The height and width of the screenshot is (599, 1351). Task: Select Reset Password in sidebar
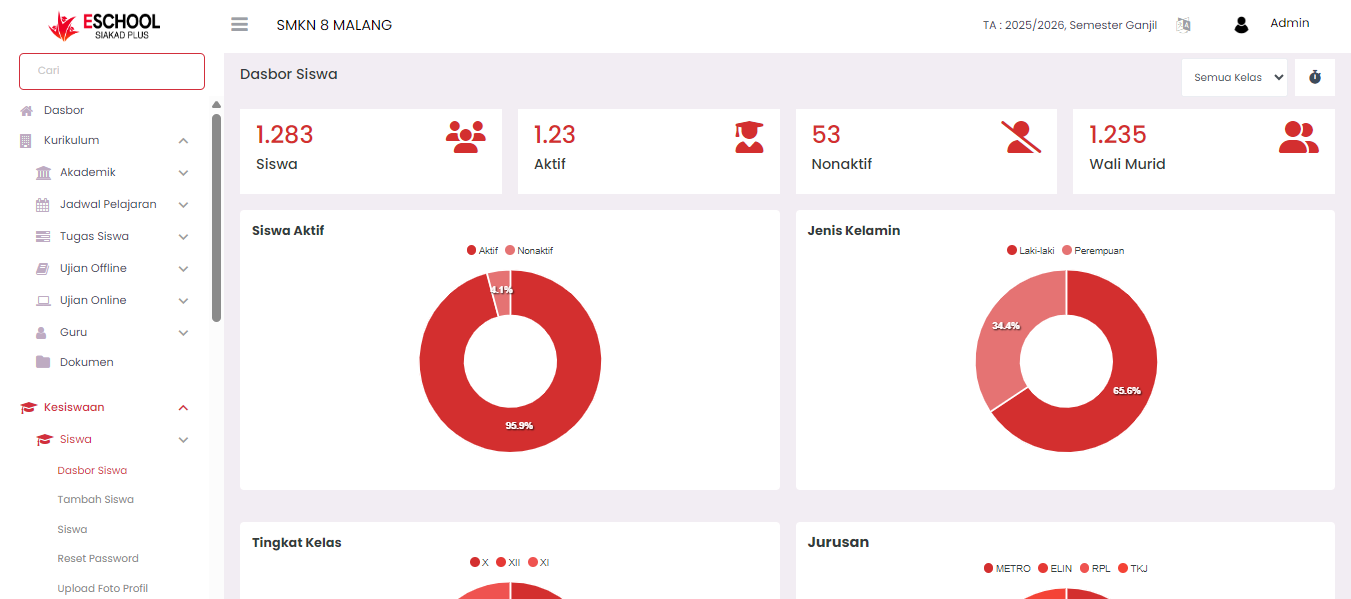pos(98,558)
